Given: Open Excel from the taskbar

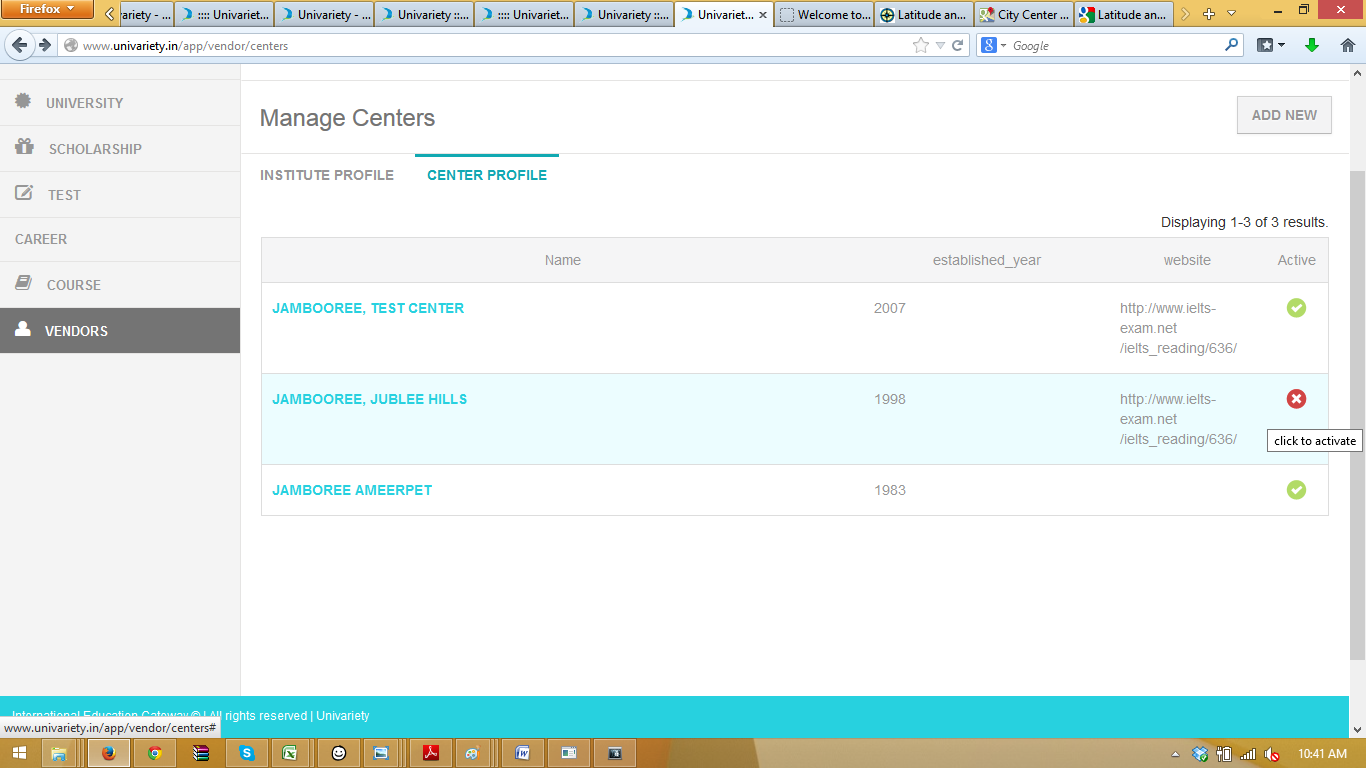Looking at the screenshot, I should [289, 753].
